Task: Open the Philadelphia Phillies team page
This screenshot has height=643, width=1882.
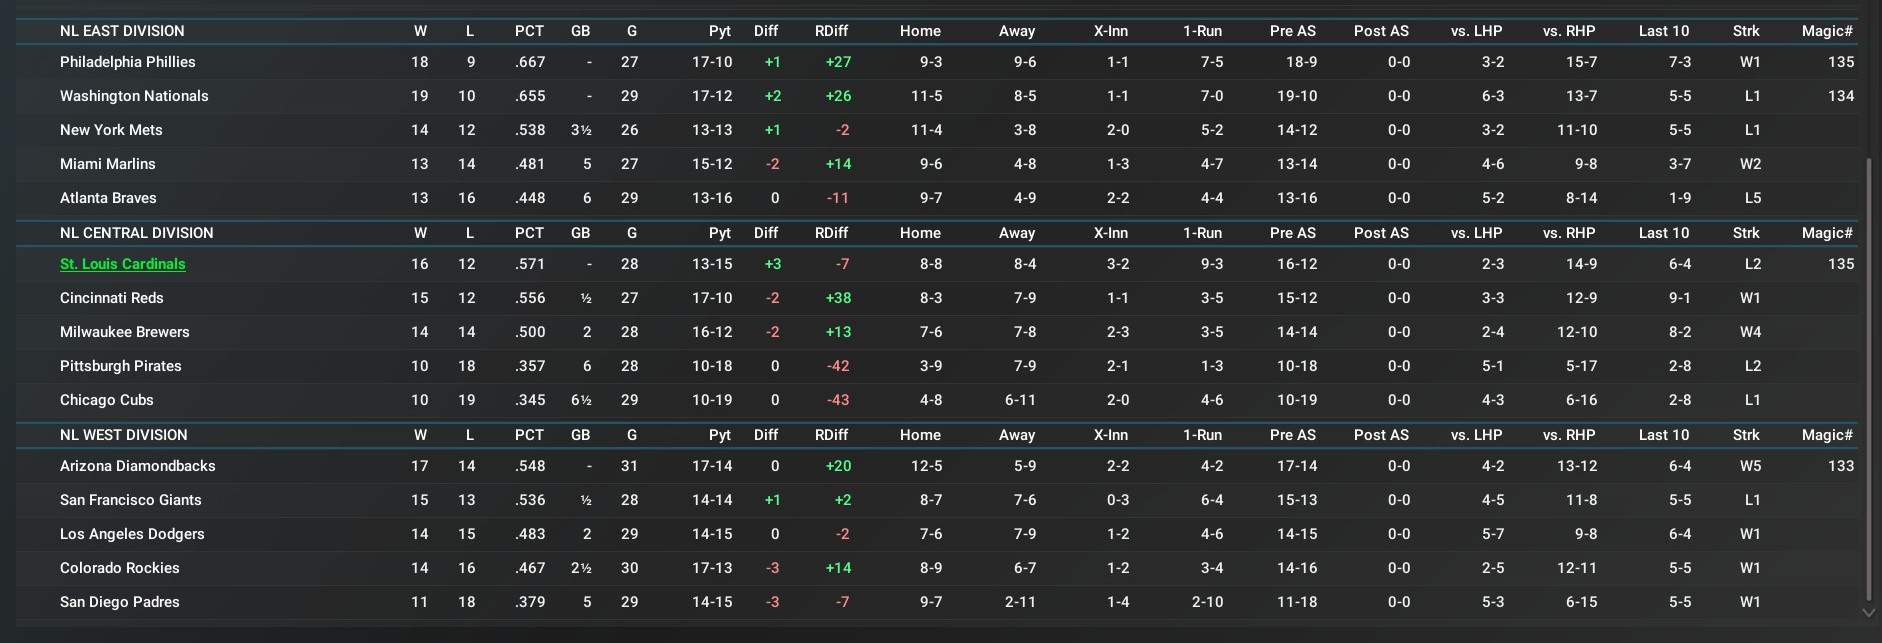Action: point(128,62)
